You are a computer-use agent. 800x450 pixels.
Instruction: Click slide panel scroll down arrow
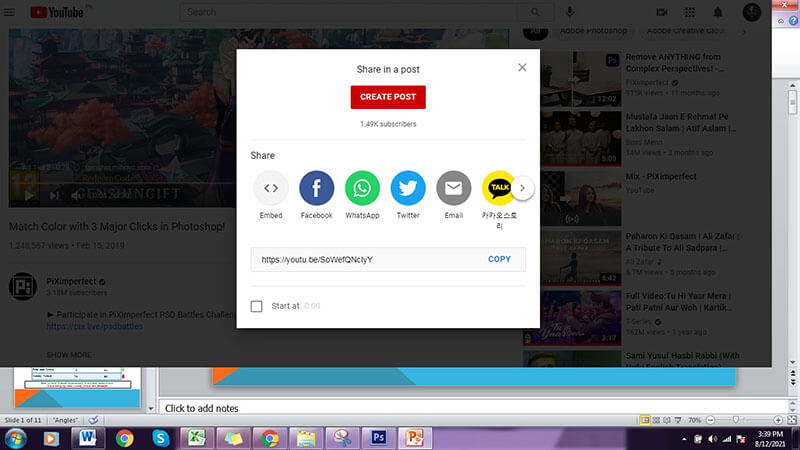coord(151,409)
